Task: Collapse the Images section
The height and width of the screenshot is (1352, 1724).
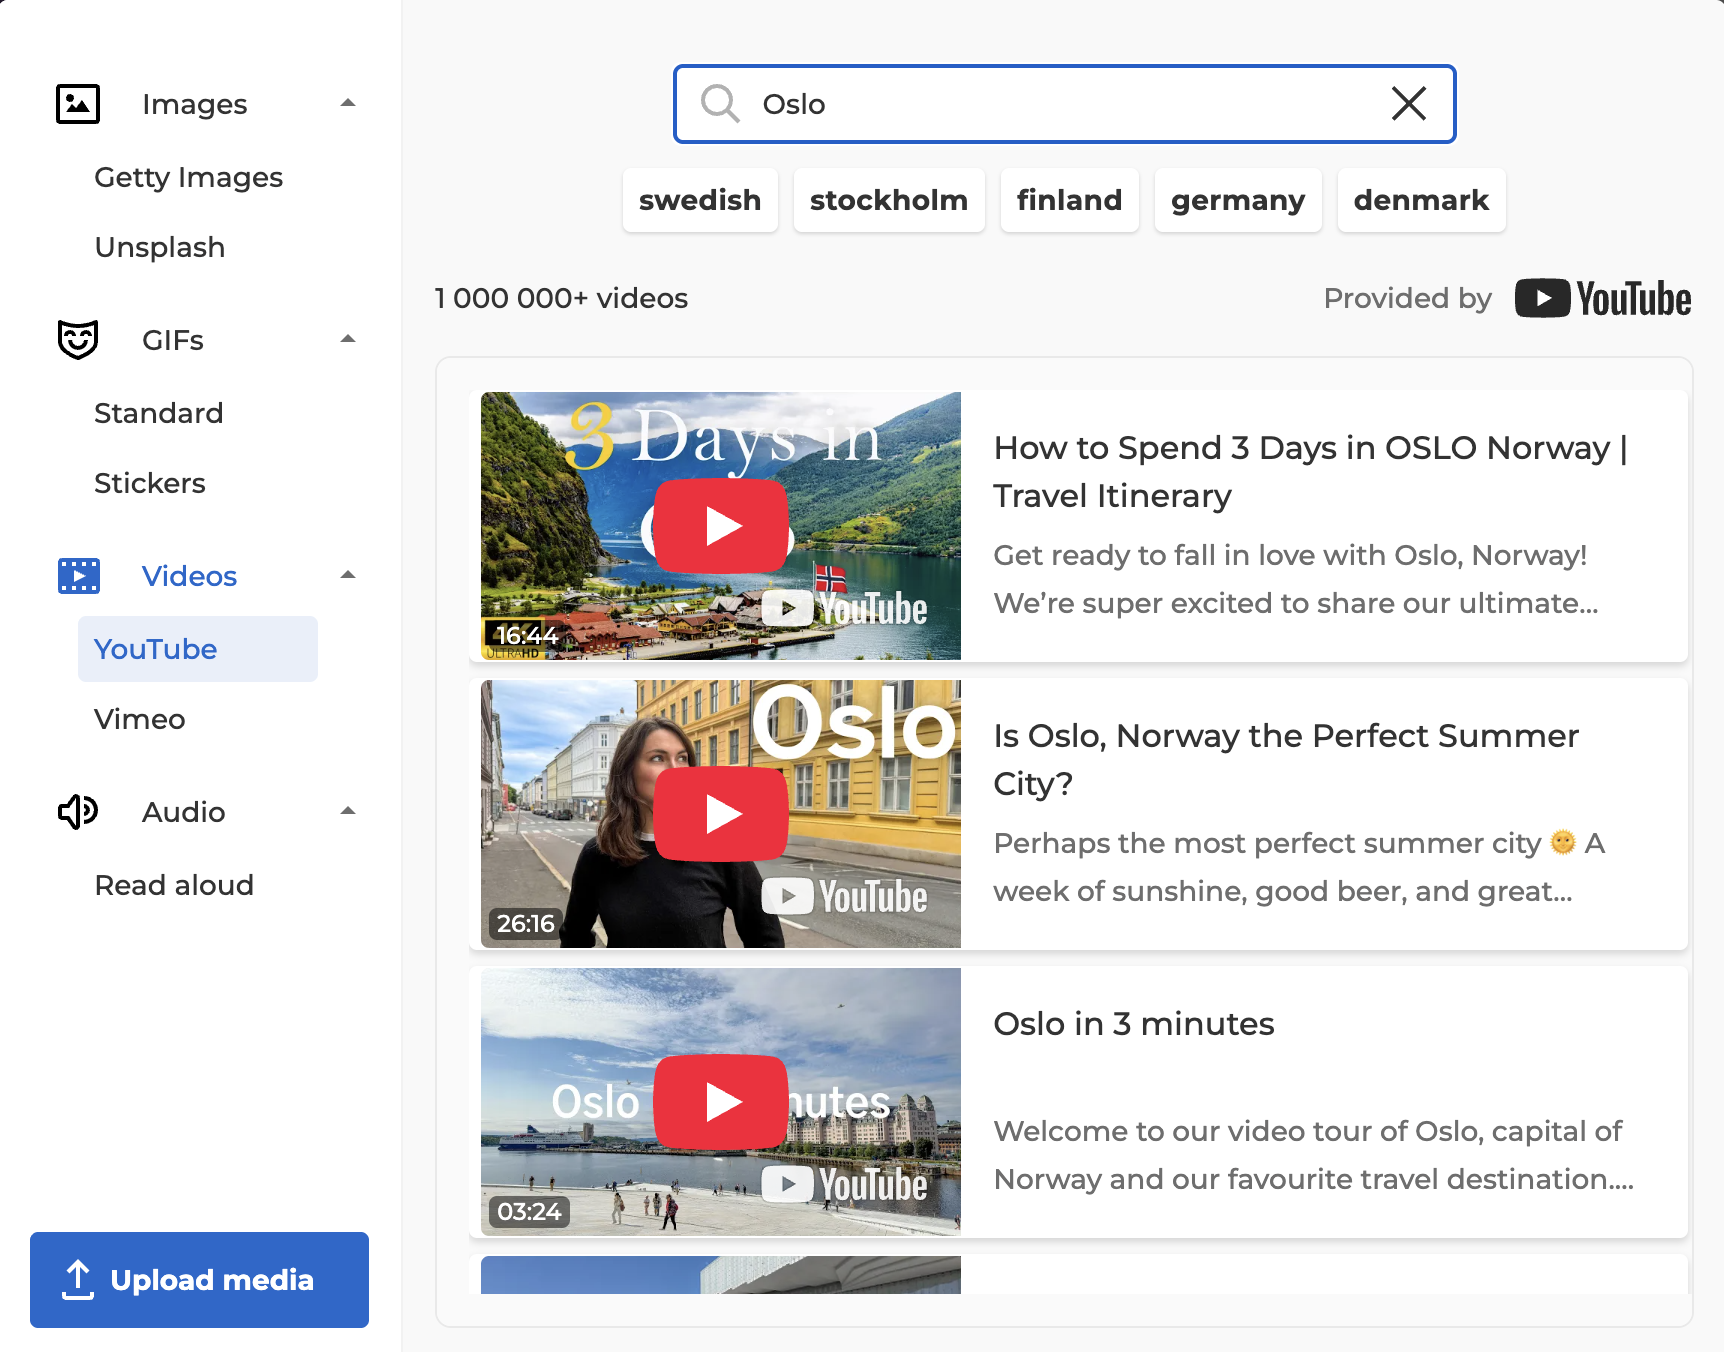Action: 348,103
